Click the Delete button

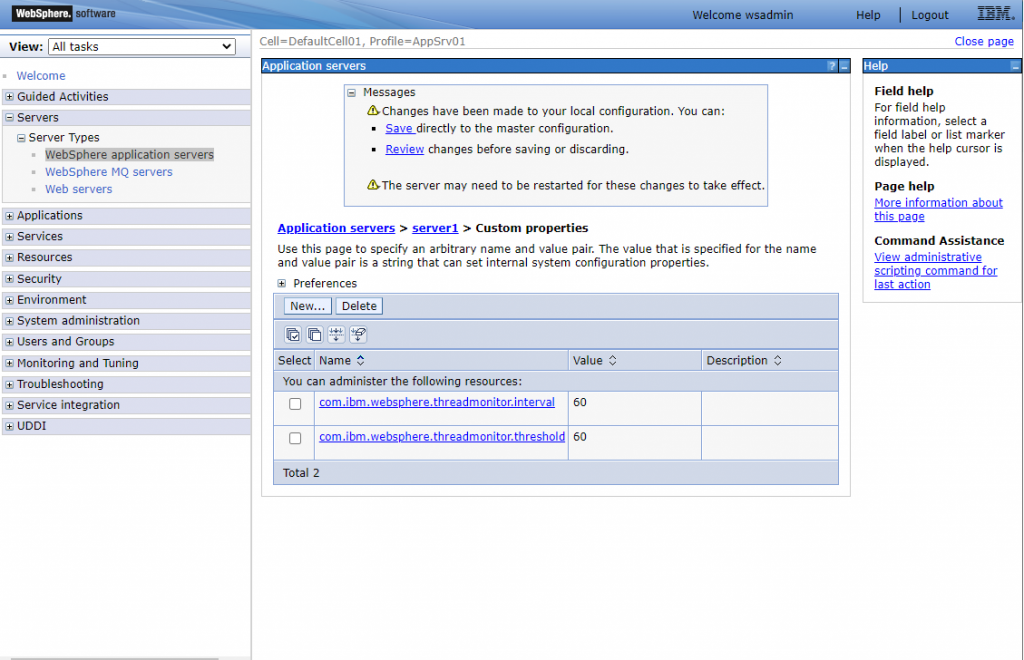[x=359, y=306]
